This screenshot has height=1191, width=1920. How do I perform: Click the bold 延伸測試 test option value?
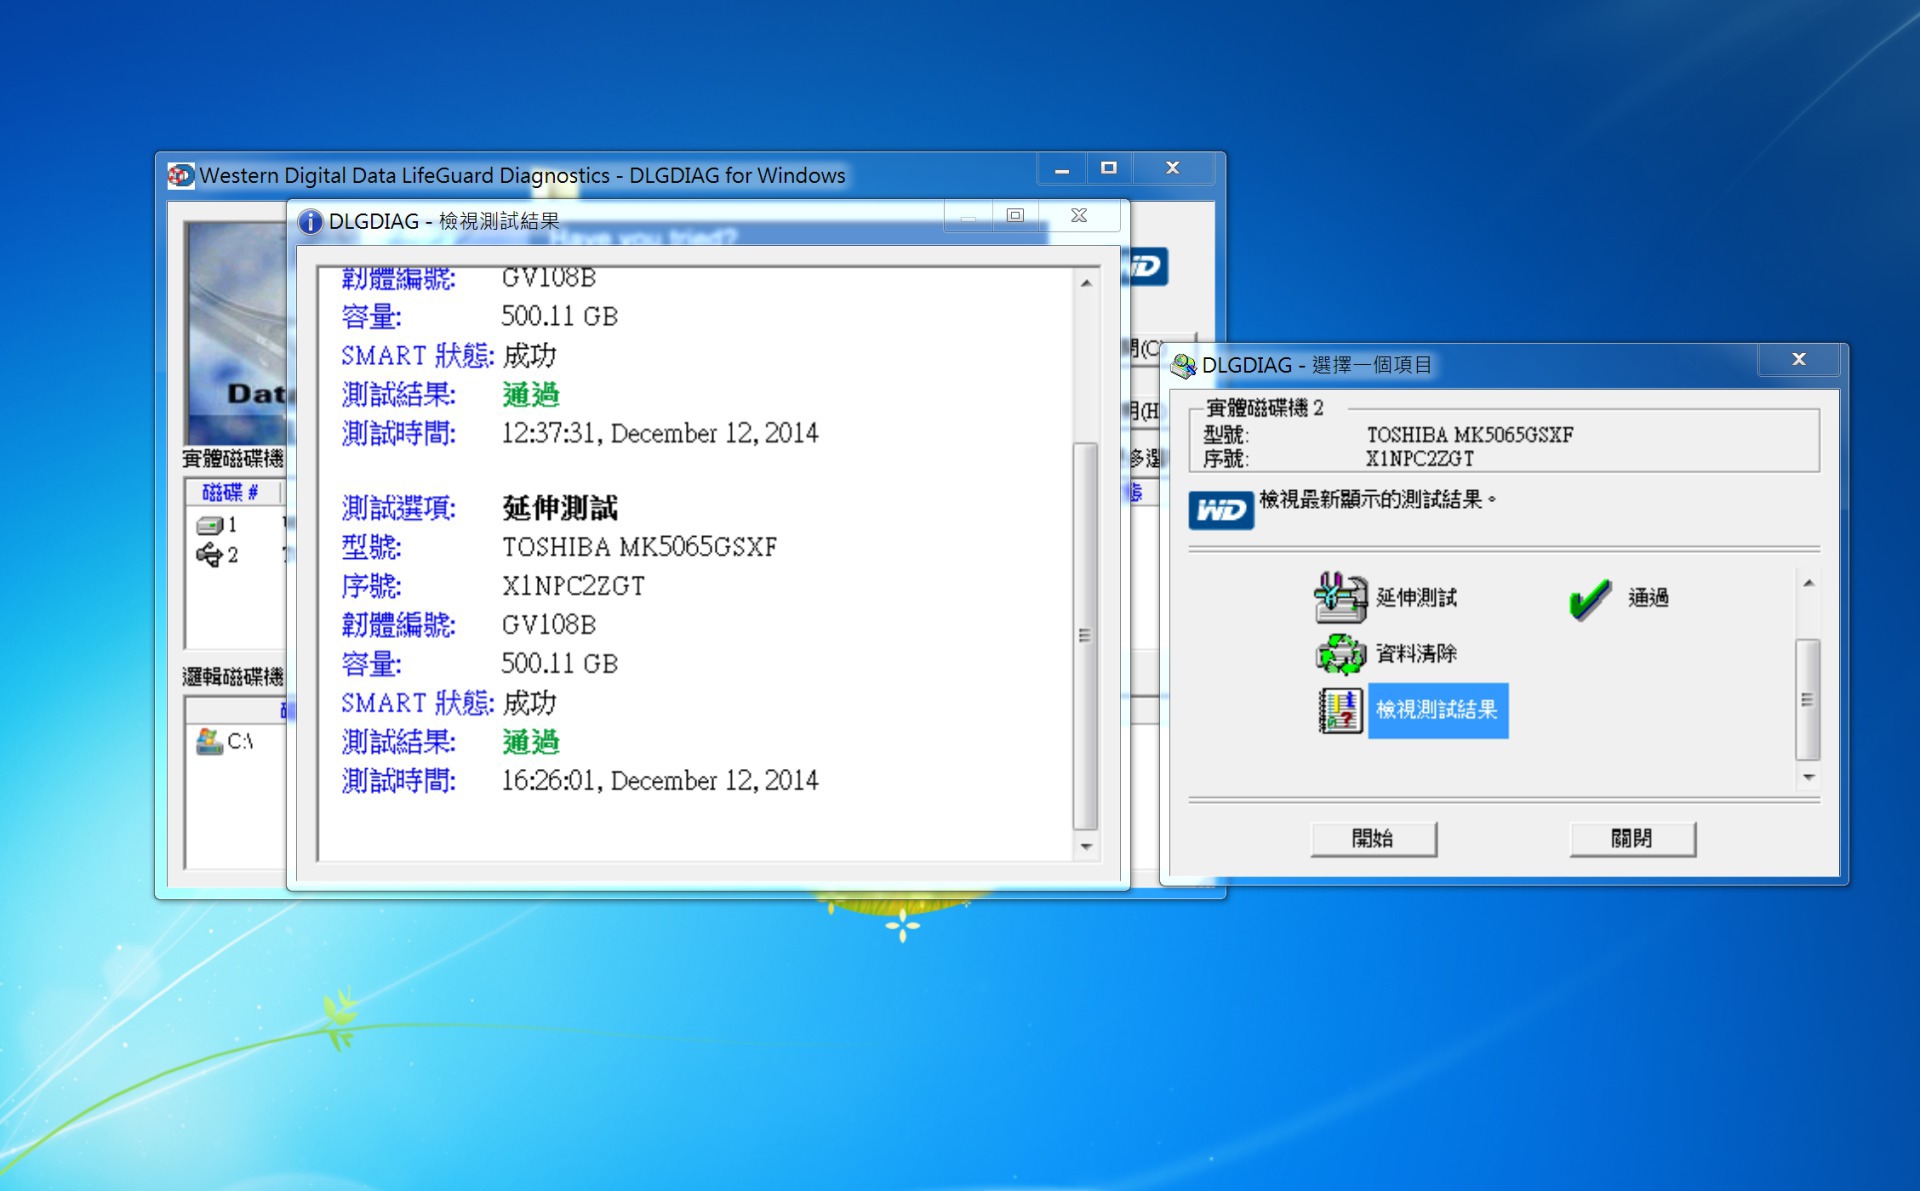[x=560, y=508]
